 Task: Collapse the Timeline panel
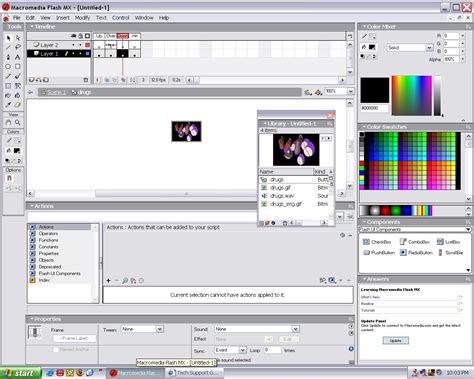32,26
